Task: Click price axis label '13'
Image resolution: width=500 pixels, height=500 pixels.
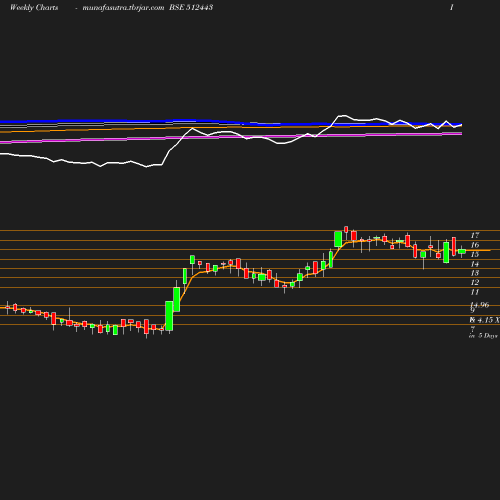Action: [x=475, y=273]
